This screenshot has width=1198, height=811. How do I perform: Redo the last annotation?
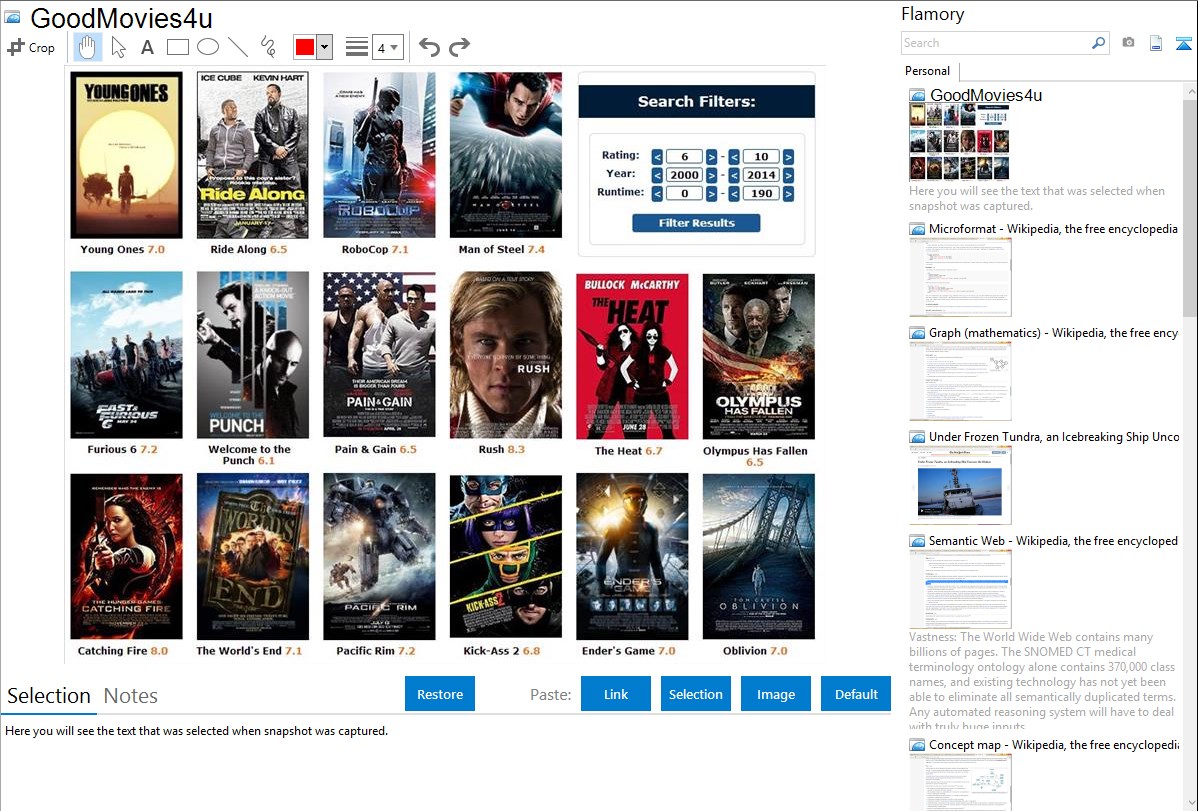pos(459,47)
